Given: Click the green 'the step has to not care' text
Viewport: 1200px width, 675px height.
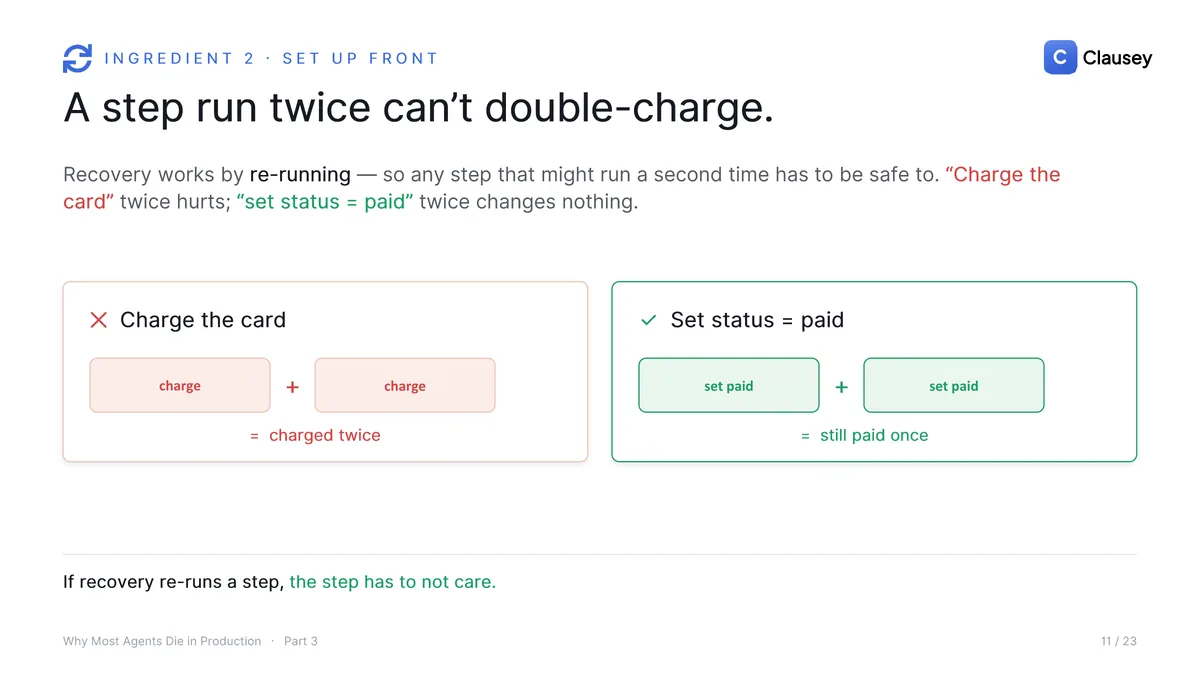Looking at the screenshot, I should click(x=392, y=582).
